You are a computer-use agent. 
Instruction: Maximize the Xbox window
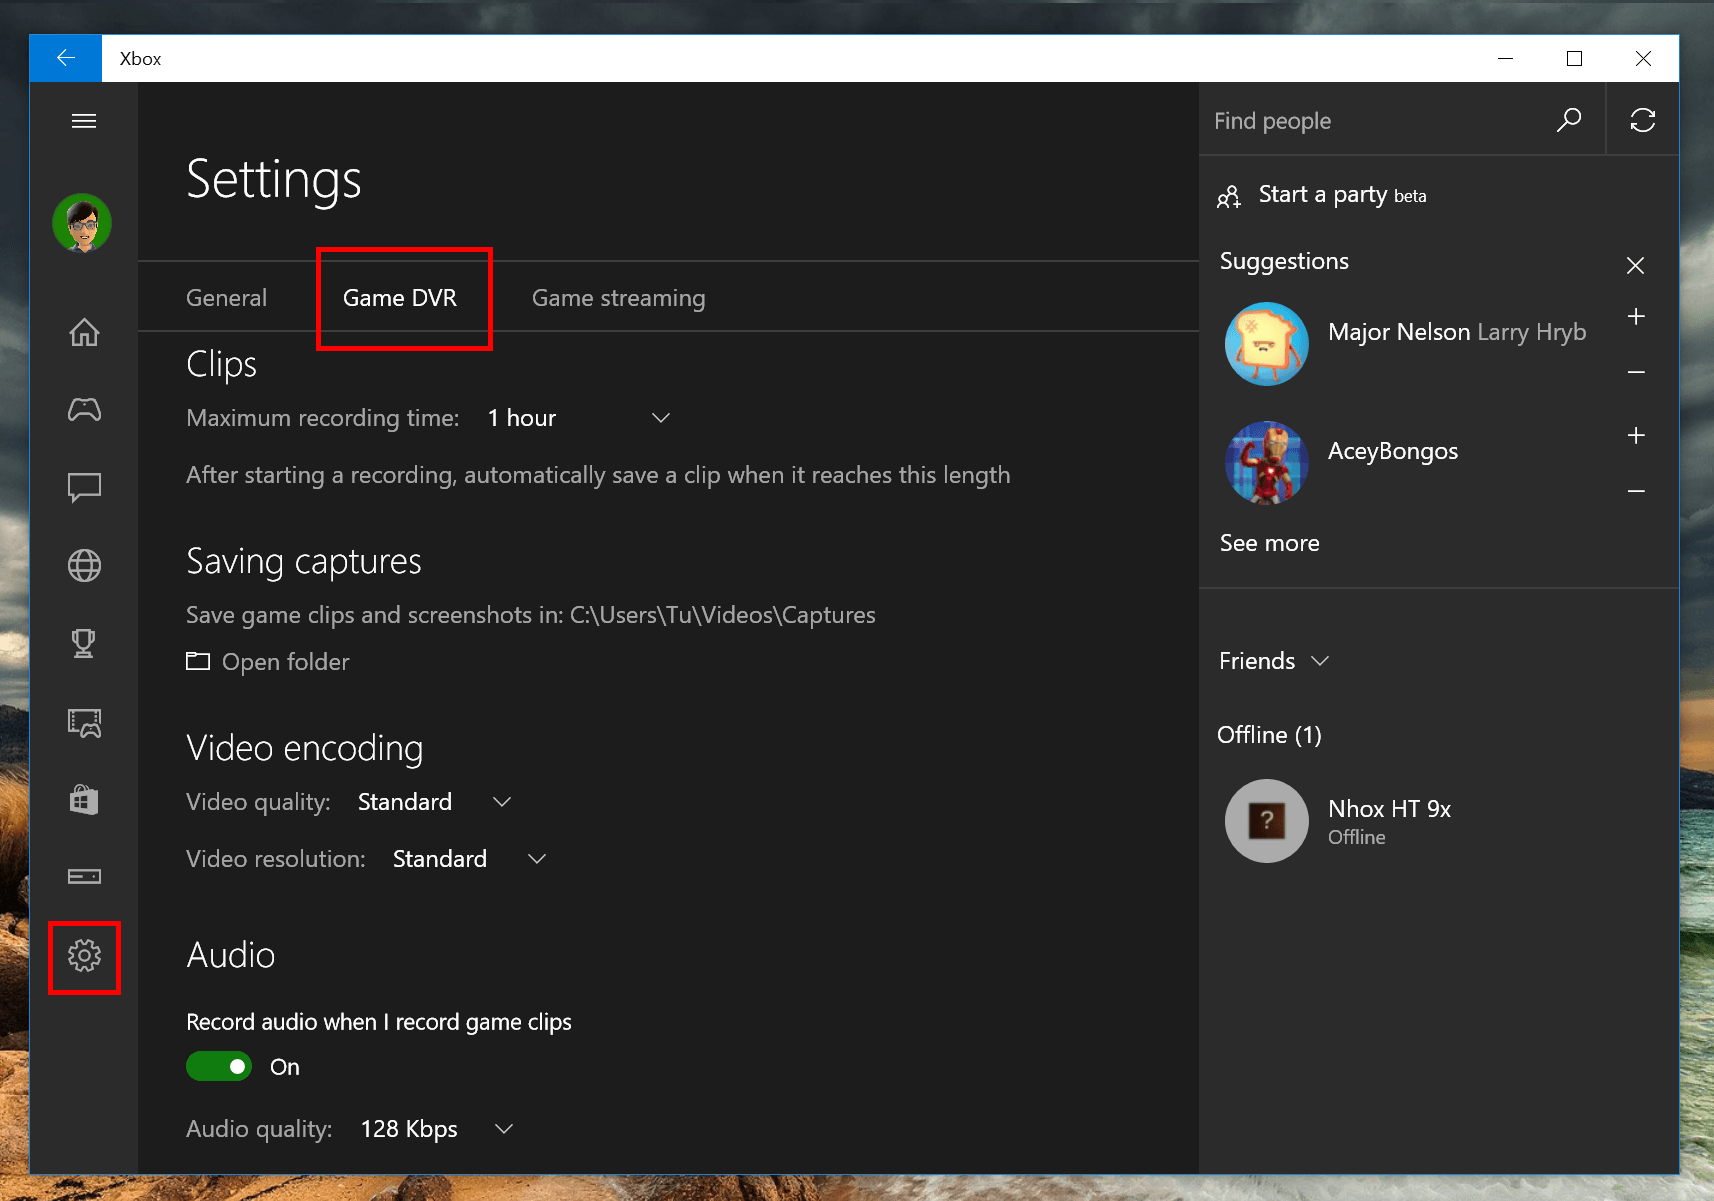click(x=1574, y=58)
